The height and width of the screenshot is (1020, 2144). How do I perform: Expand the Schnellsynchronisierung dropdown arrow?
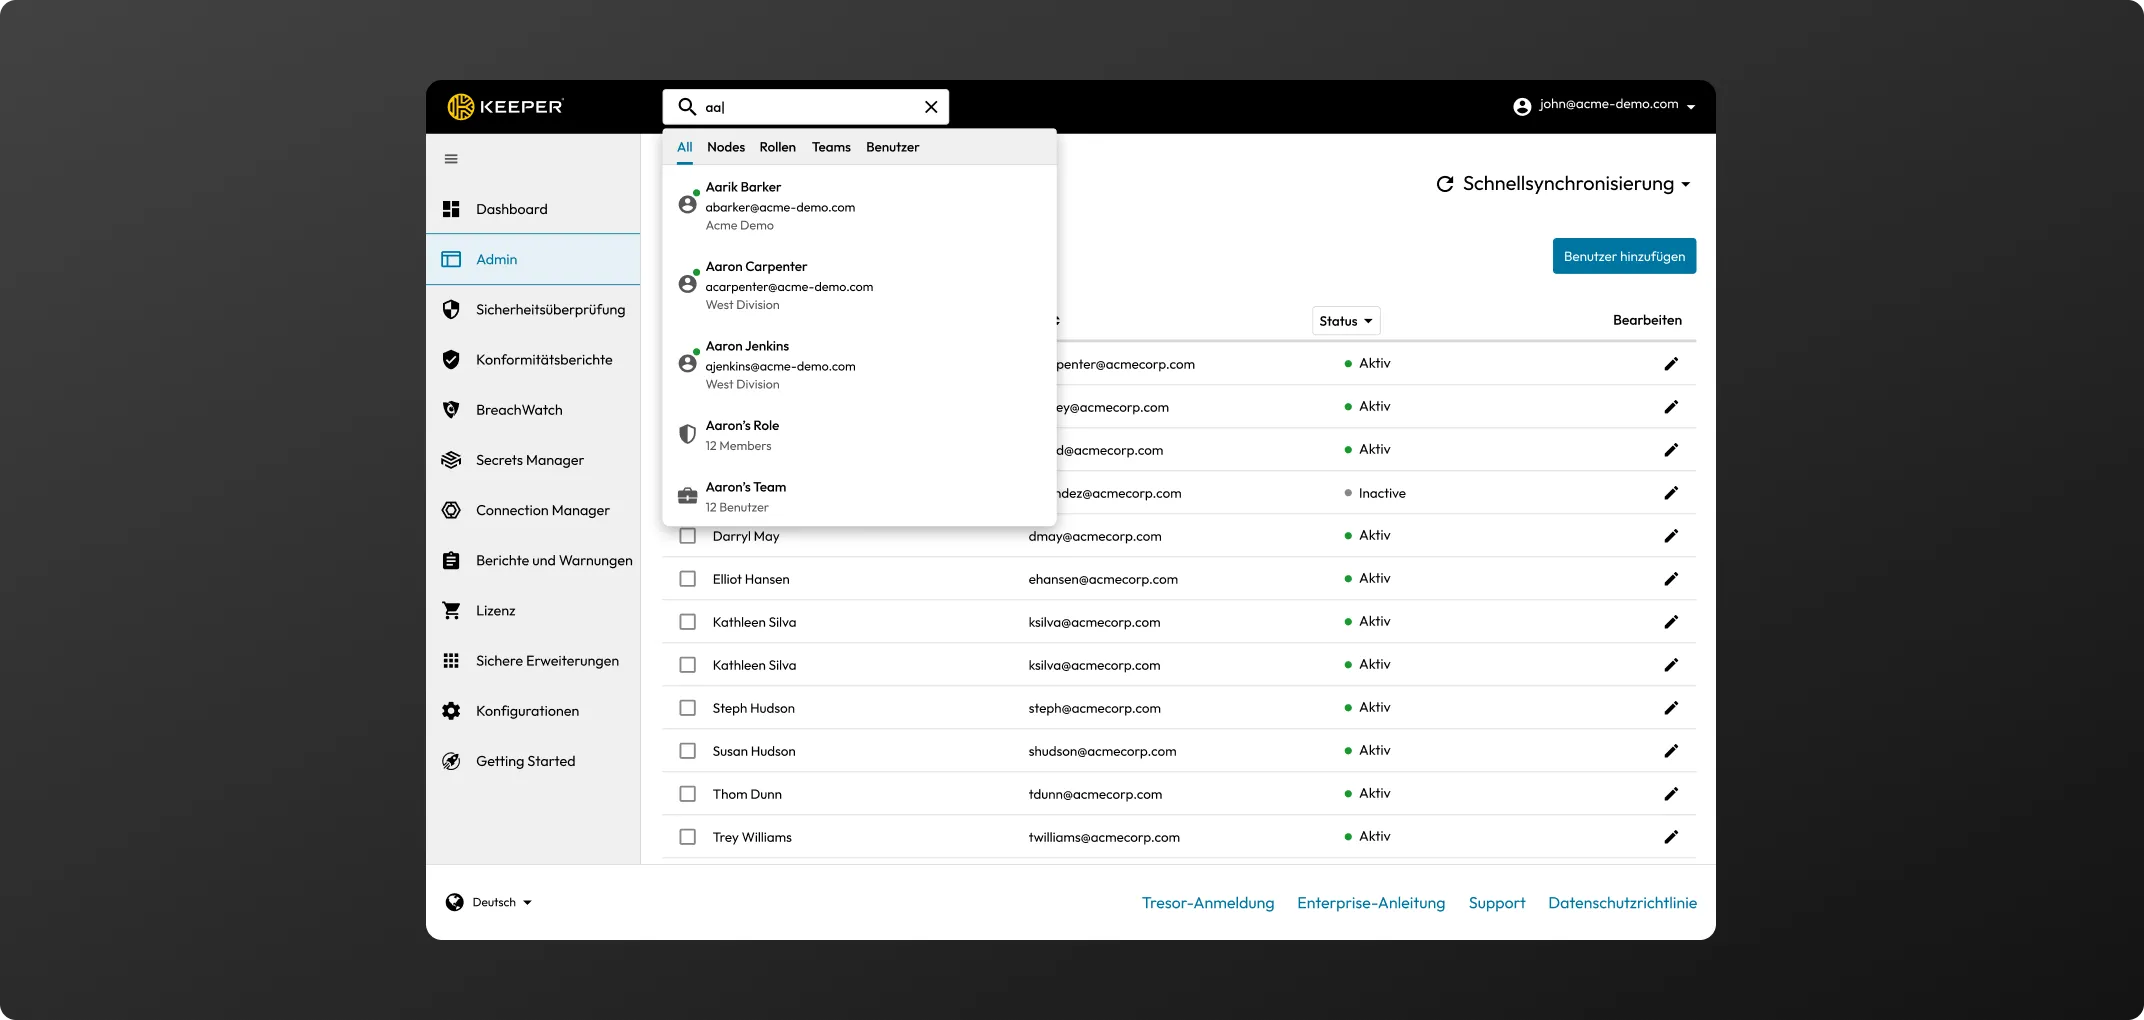coord(1686,185)
